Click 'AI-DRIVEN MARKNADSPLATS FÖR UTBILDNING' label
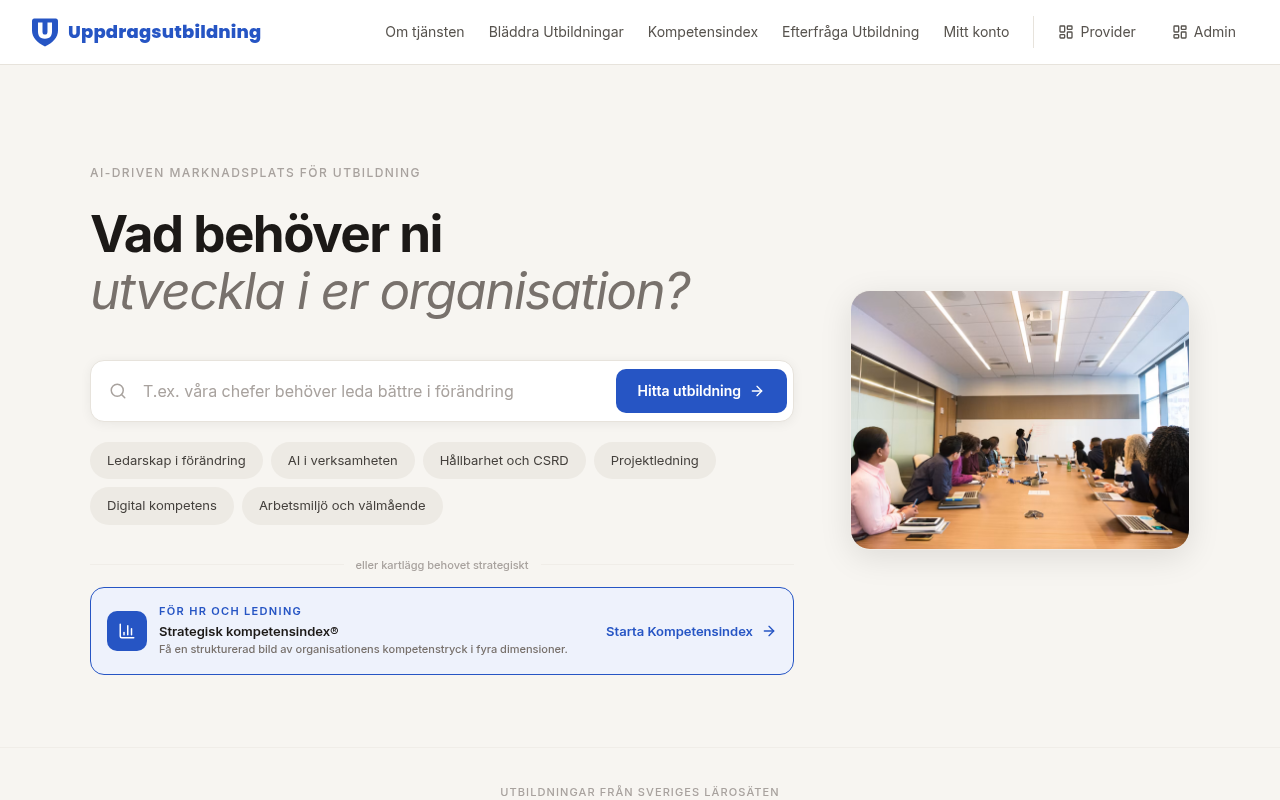 255,173
